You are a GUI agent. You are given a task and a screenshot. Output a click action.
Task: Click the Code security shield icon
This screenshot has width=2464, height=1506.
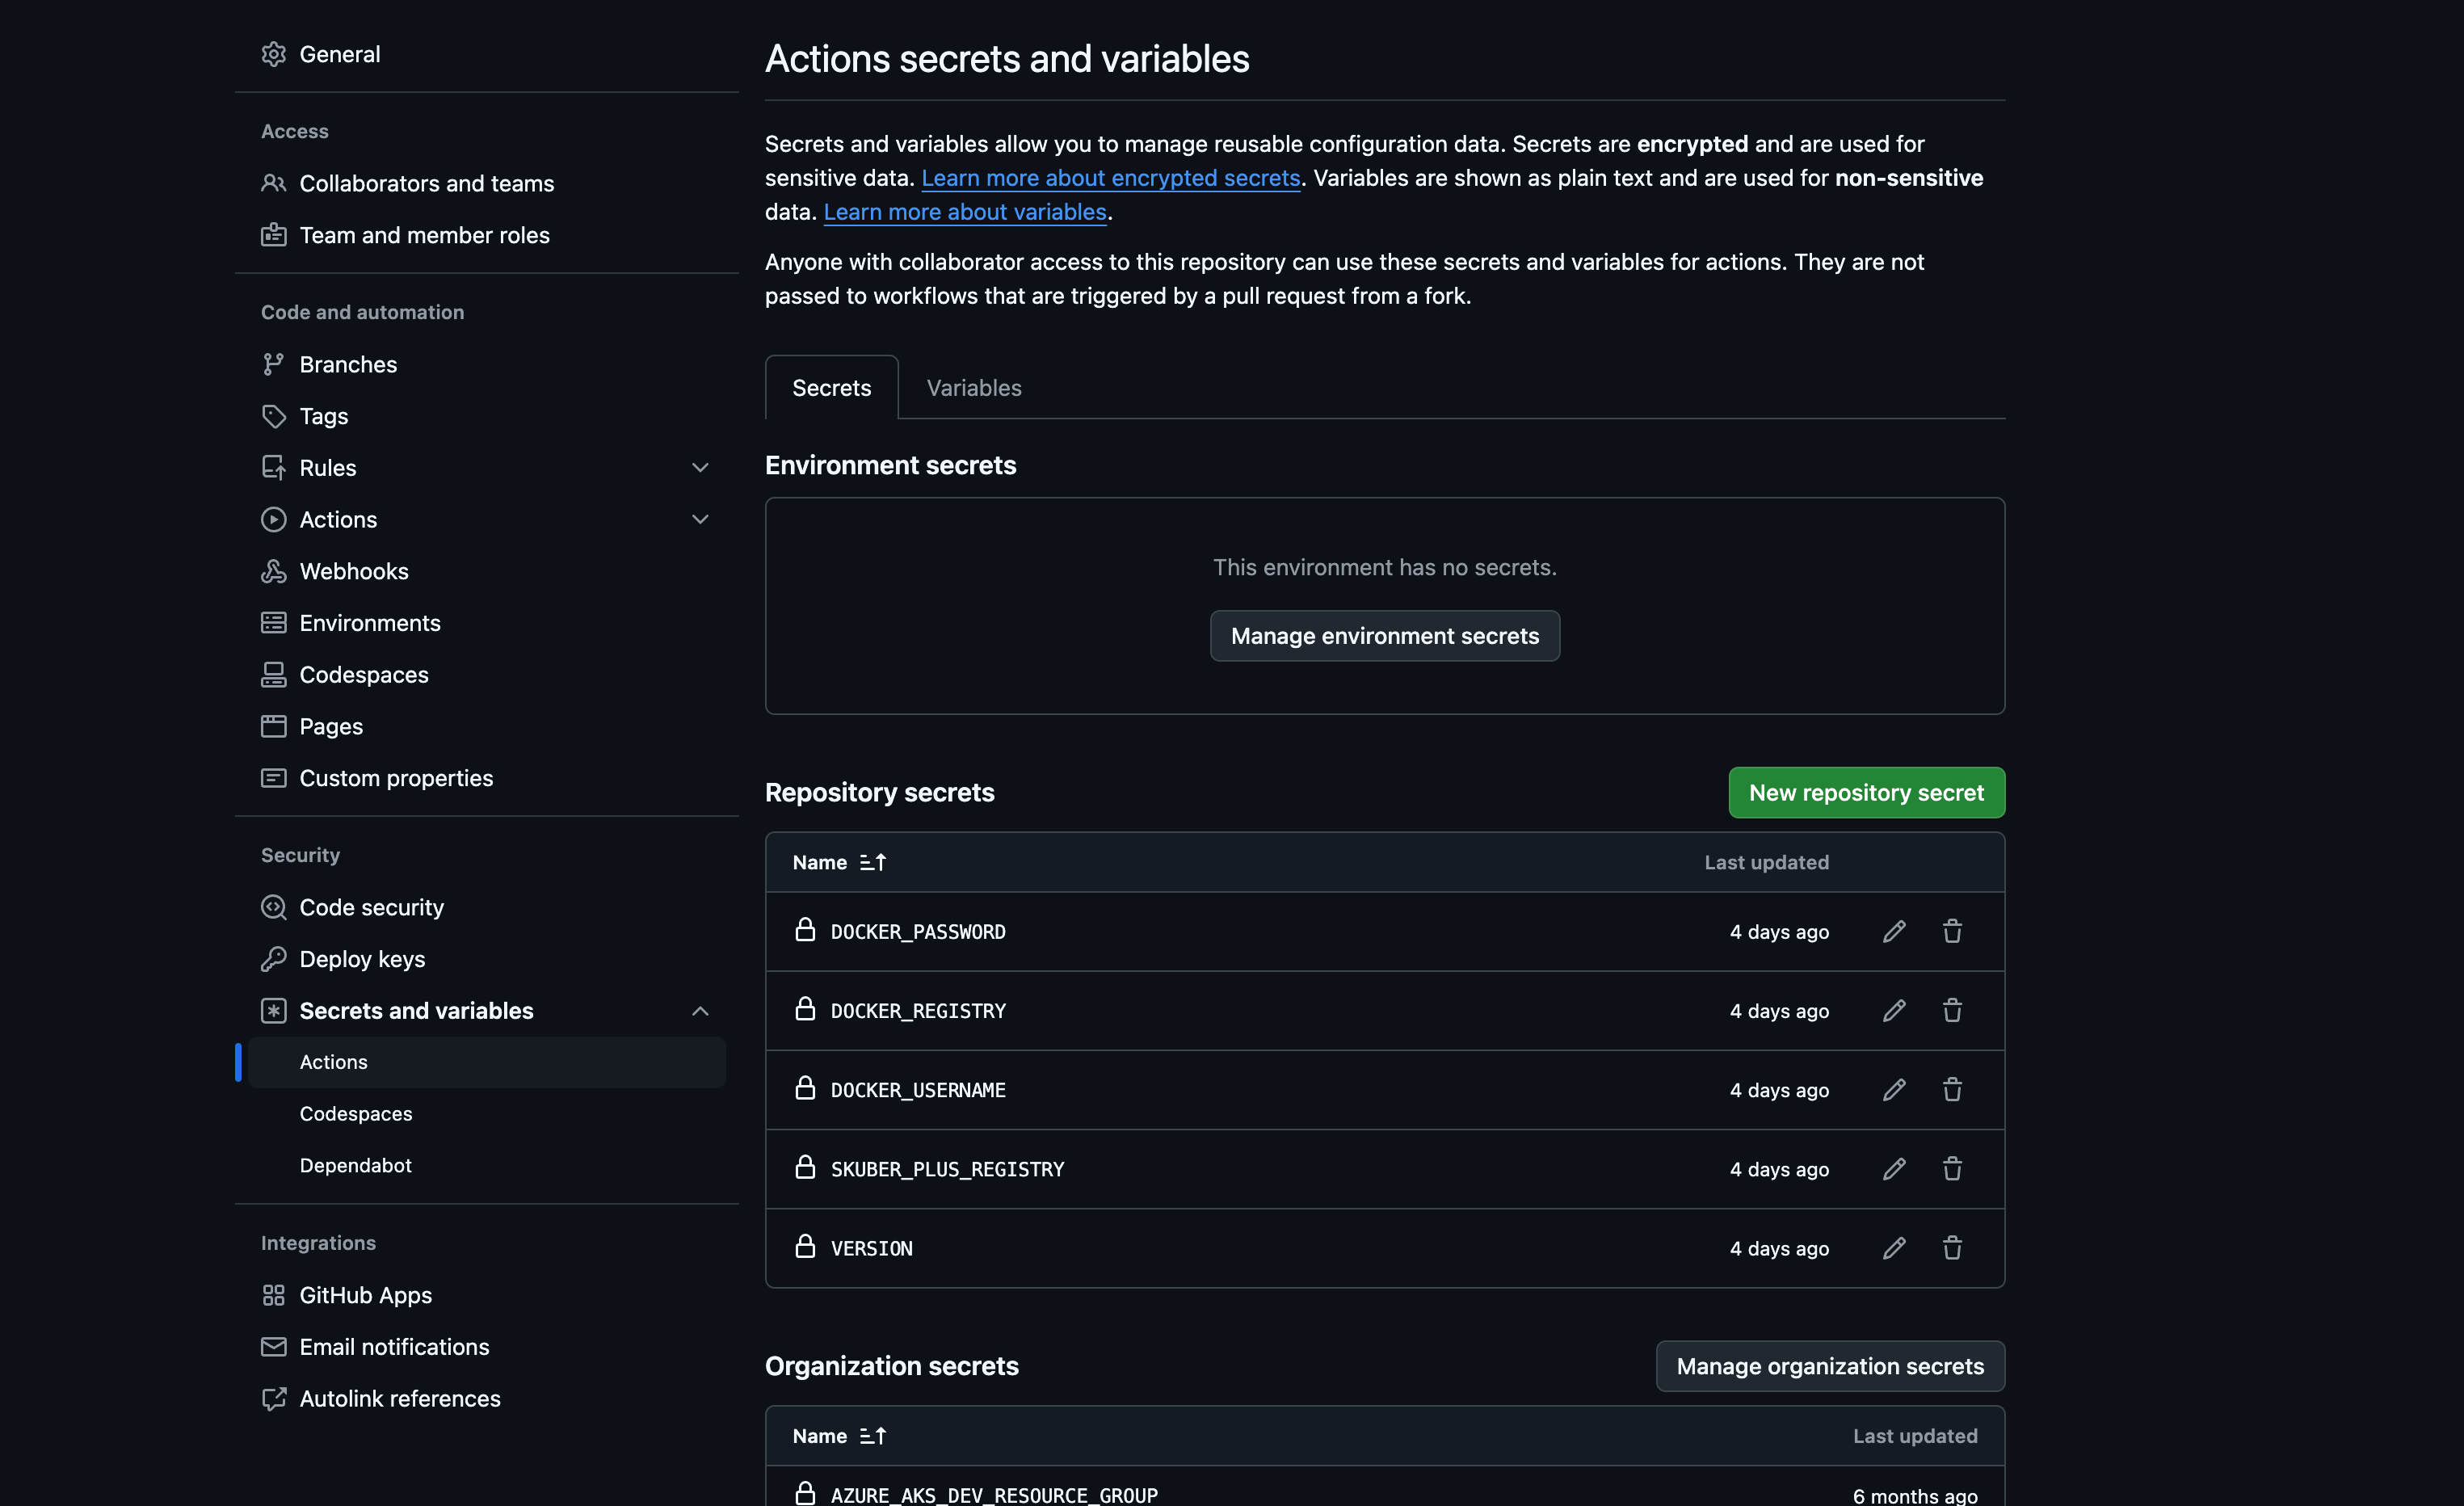[273, 907]
